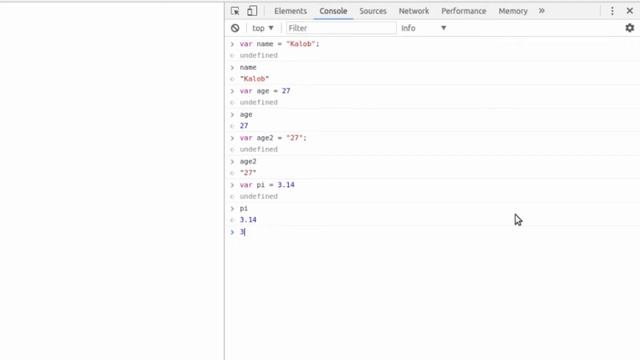Clear the console with the ban icon

click(x=235, y=28)
